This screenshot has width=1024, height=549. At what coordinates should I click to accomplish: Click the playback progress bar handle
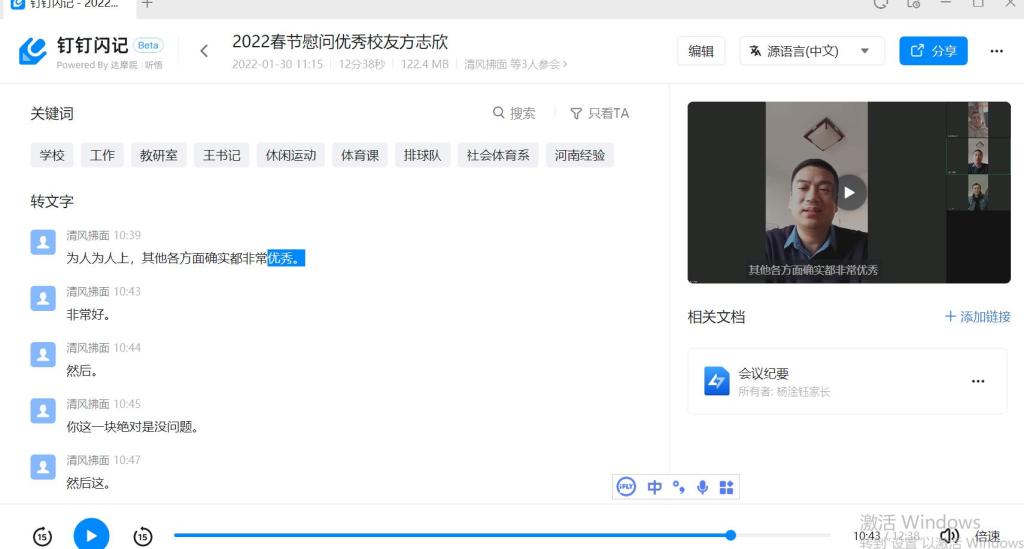click(731, 535)
